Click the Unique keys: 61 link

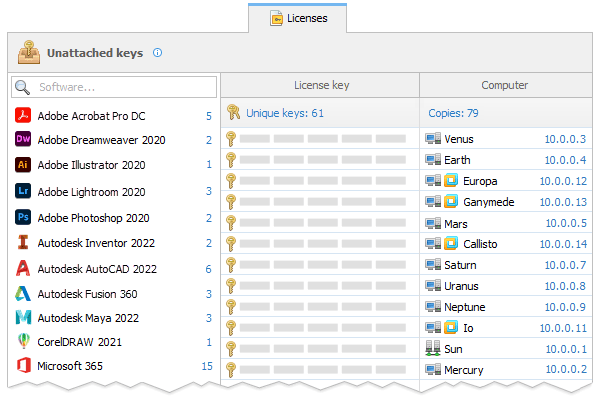tap(285, 113)
